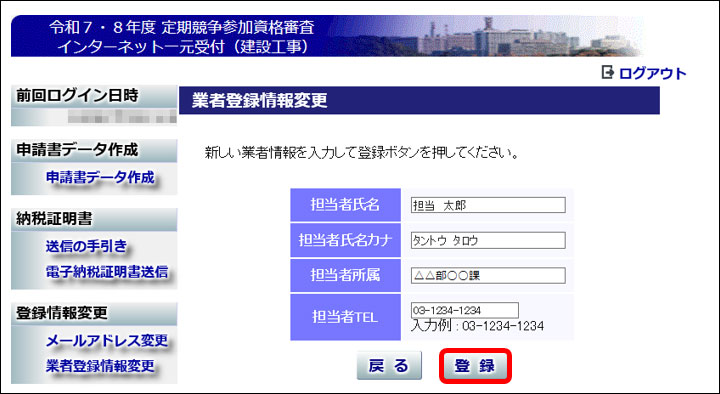
Task: Click the 戻る button
Action: pos(389,366)
